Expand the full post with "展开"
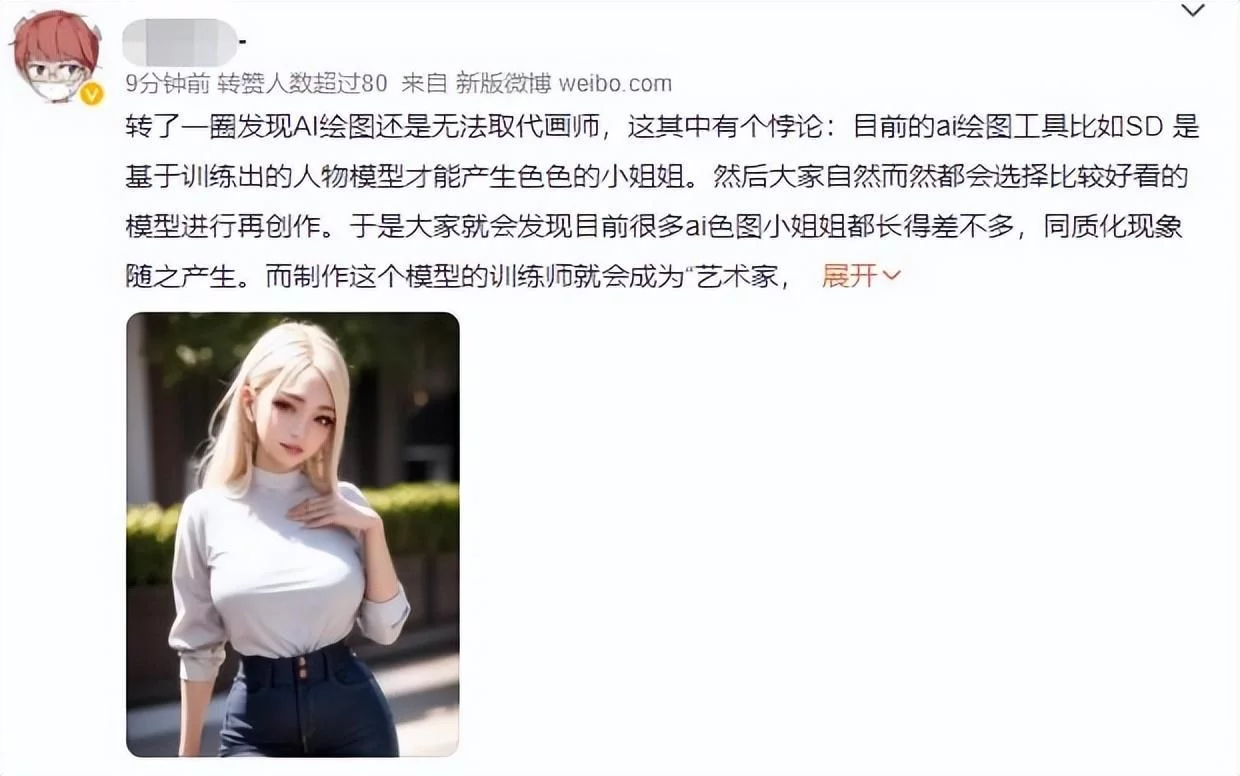The width and height of the screenshot is (1240, 776). pyautogui.click(x=849, y=276)
